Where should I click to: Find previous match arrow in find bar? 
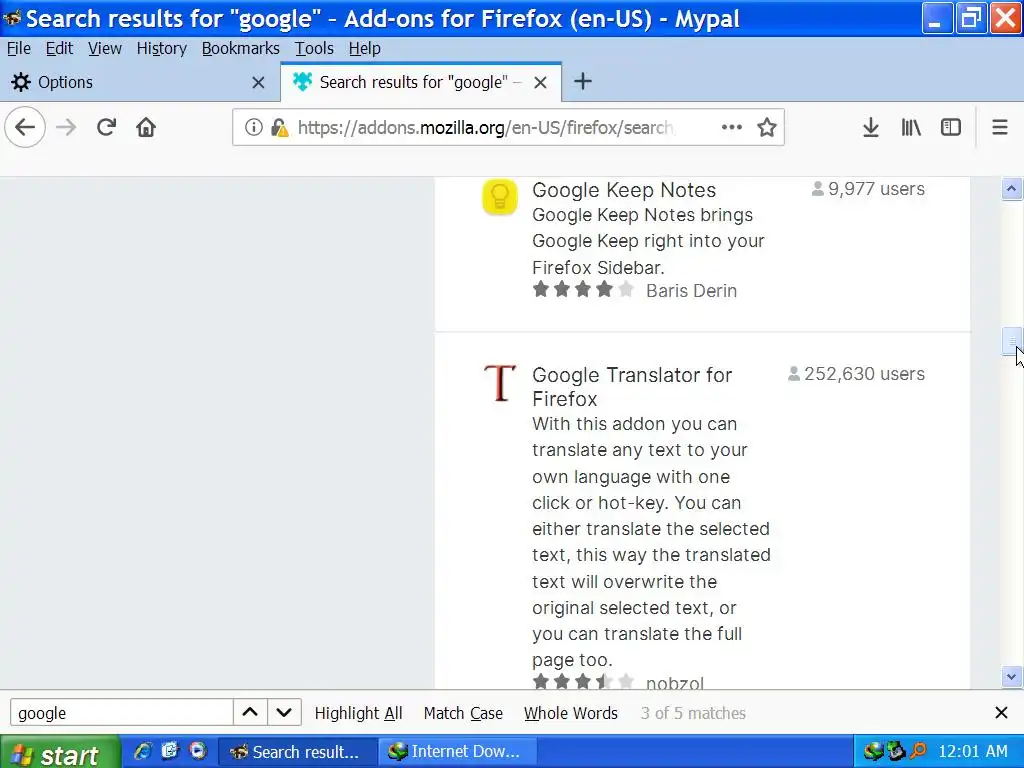250,712
